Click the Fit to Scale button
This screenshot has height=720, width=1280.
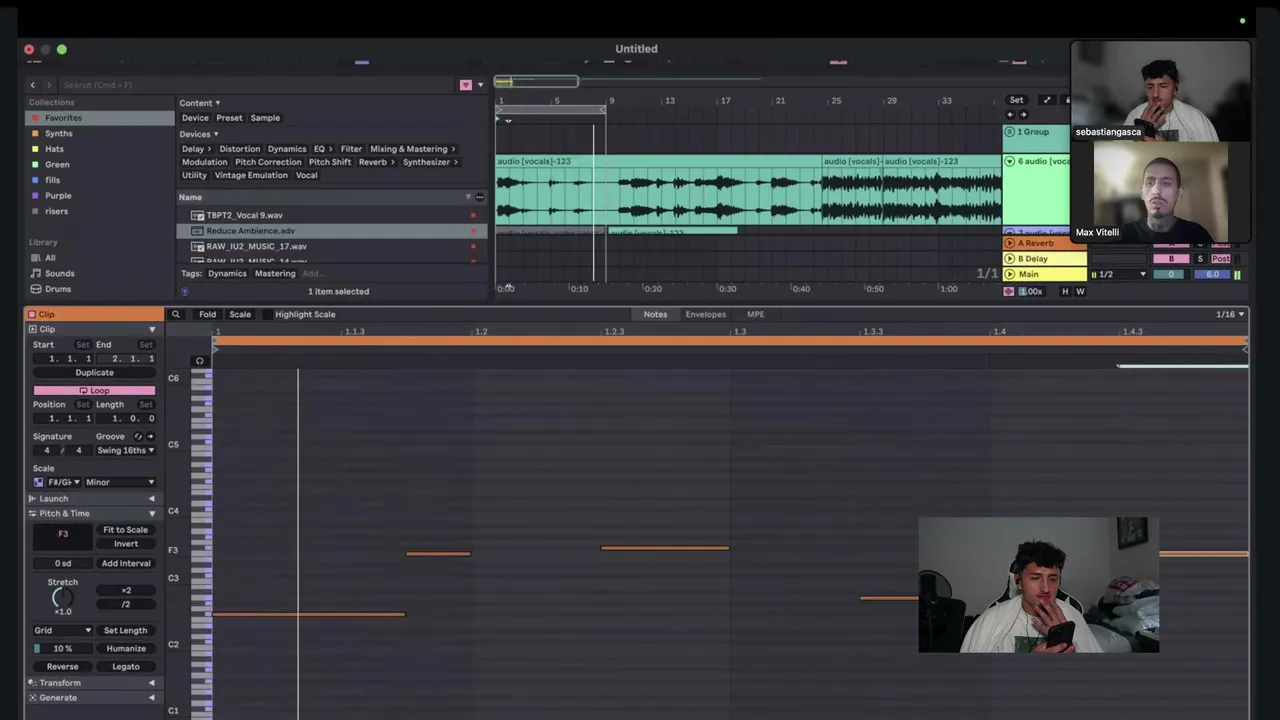pos(125,530)
